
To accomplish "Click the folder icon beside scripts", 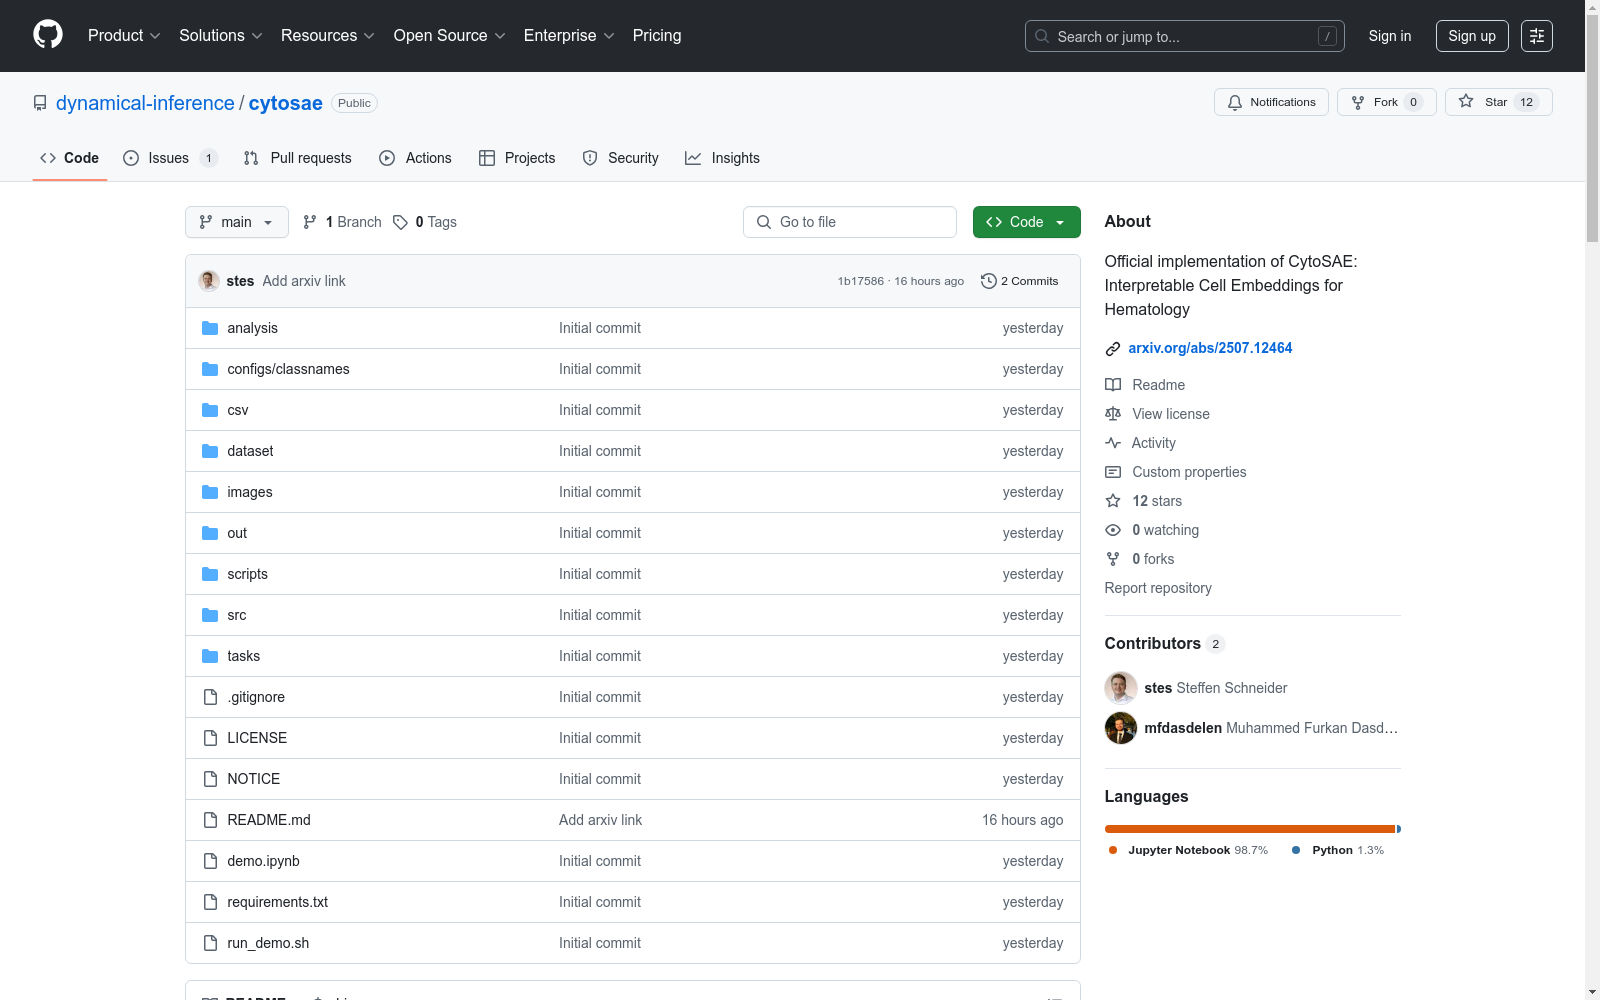I will pos(210,574).
